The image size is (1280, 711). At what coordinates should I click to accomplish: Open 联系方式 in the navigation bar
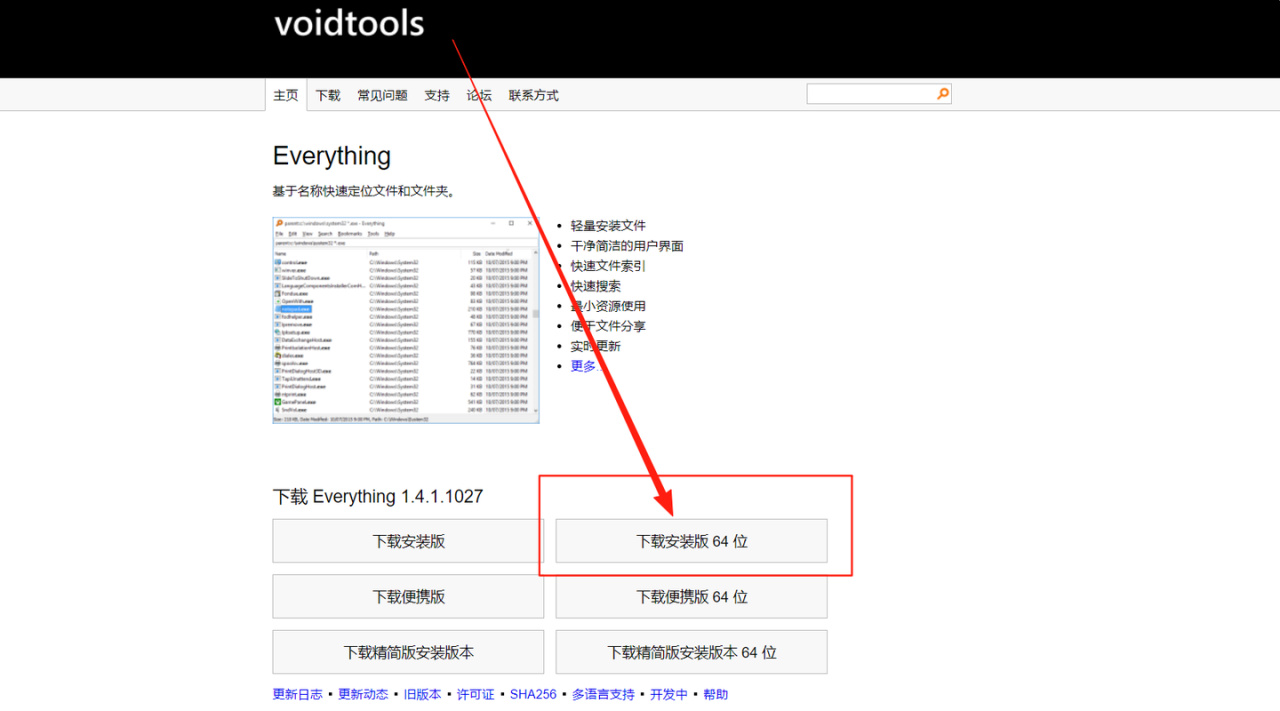pos(533,95)
